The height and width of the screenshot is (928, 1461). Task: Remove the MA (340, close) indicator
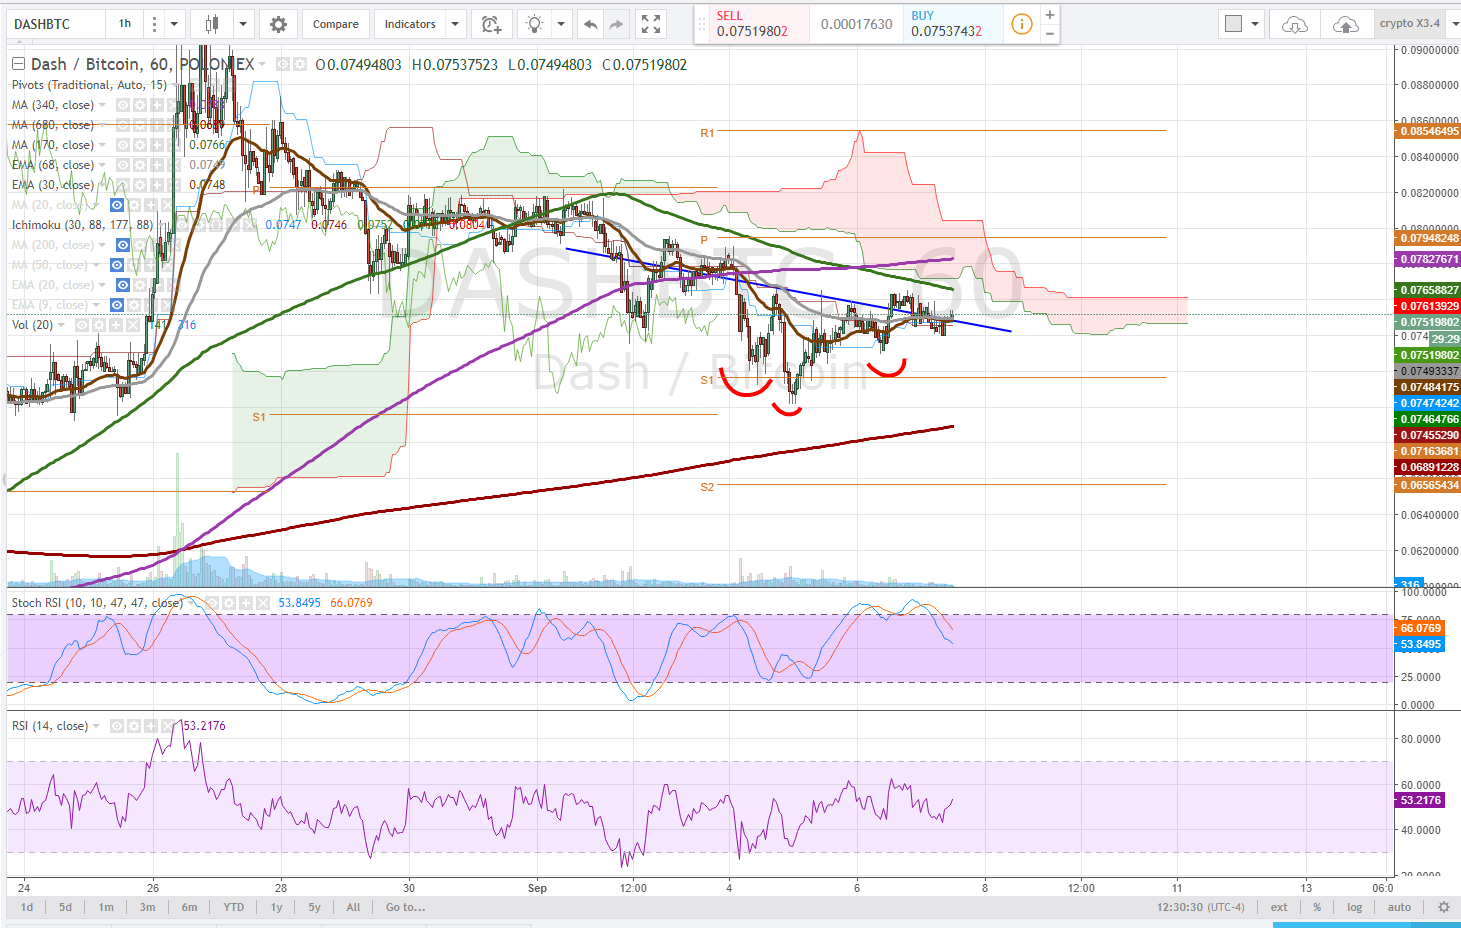tap(172, 105)
